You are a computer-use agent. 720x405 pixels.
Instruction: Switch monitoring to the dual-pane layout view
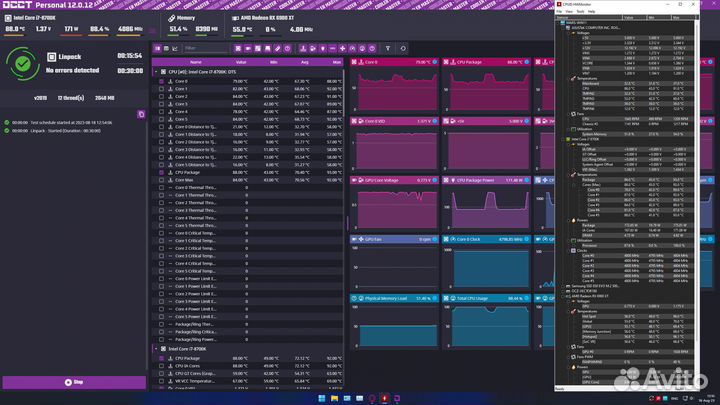158,48
